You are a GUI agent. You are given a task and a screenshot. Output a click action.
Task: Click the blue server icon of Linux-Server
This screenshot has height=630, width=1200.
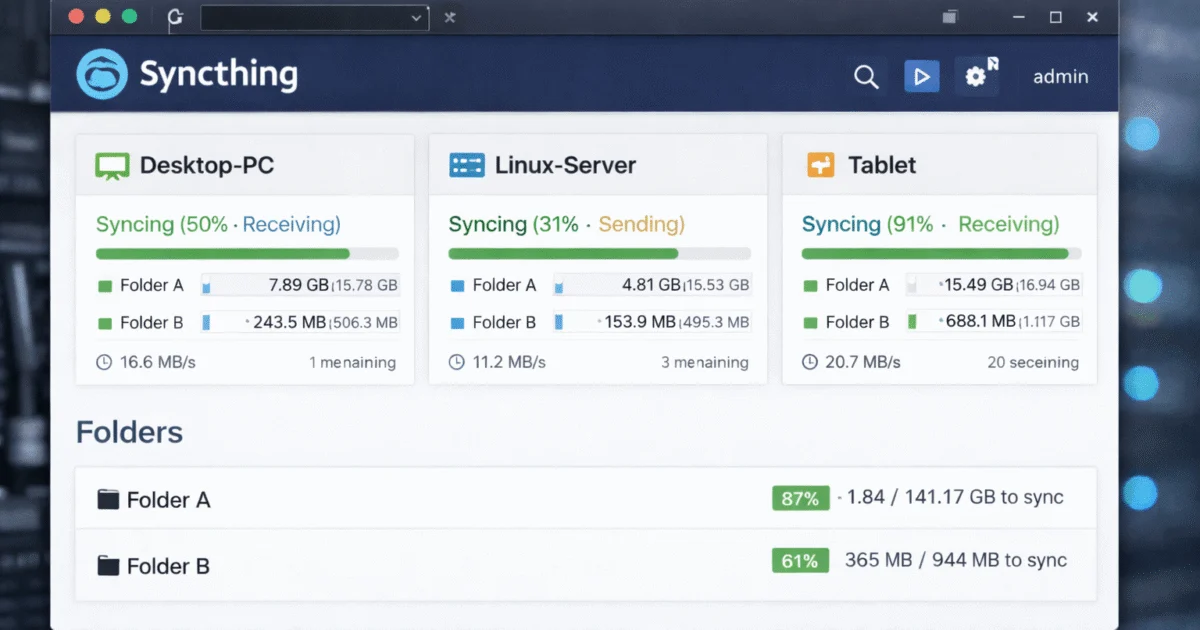click(x=467, y=165)
